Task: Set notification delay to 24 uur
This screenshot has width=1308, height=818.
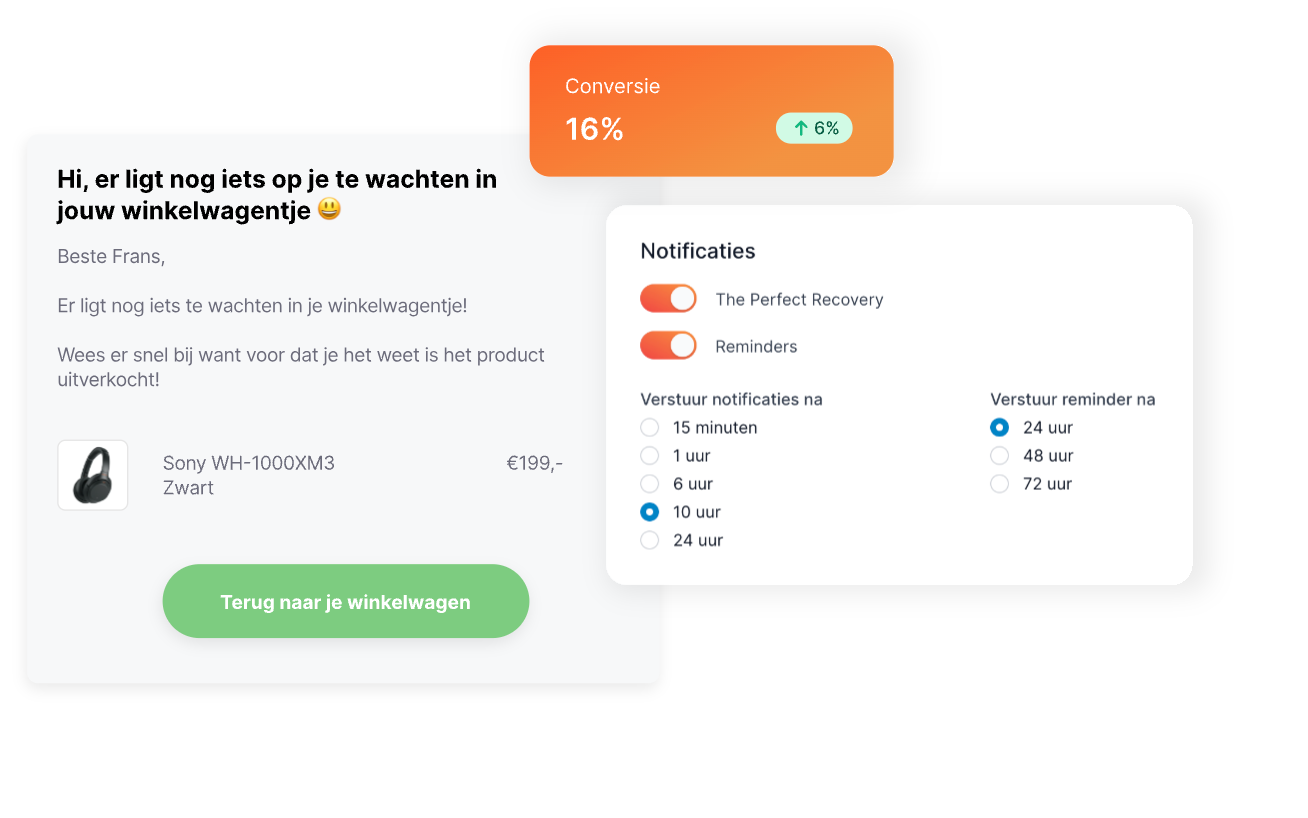Action: 650,540
